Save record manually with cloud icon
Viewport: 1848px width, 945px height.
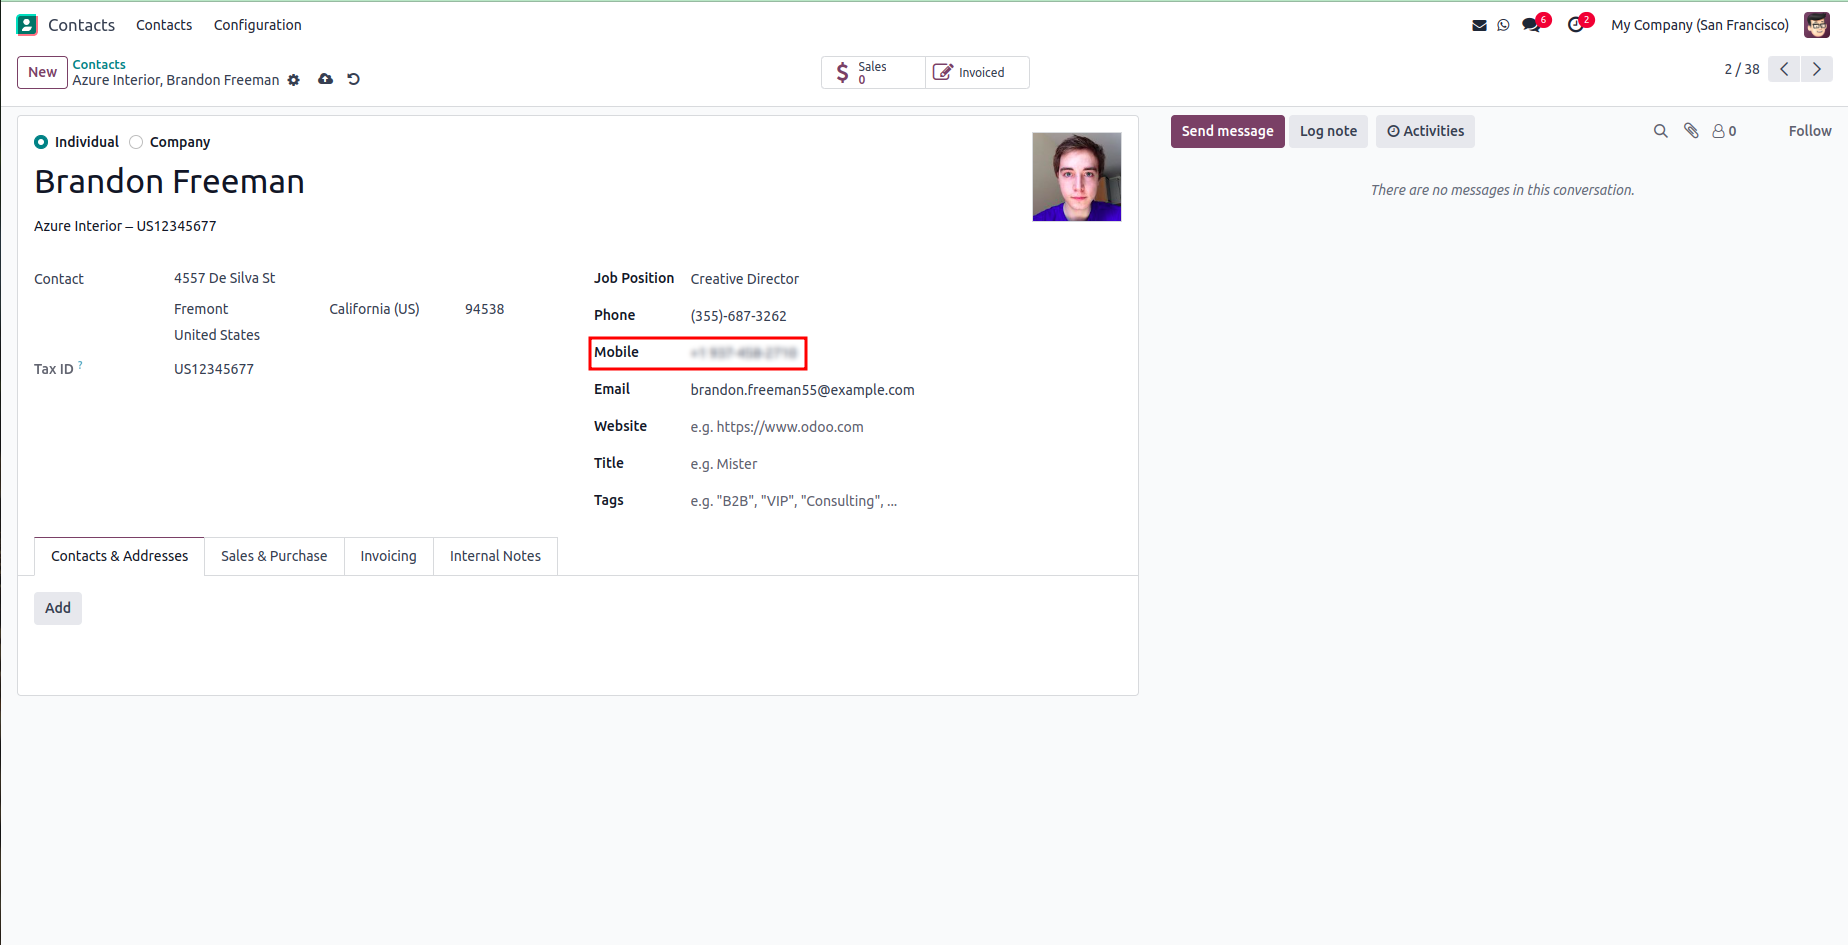pyautogui.click(x=325, y=79)
